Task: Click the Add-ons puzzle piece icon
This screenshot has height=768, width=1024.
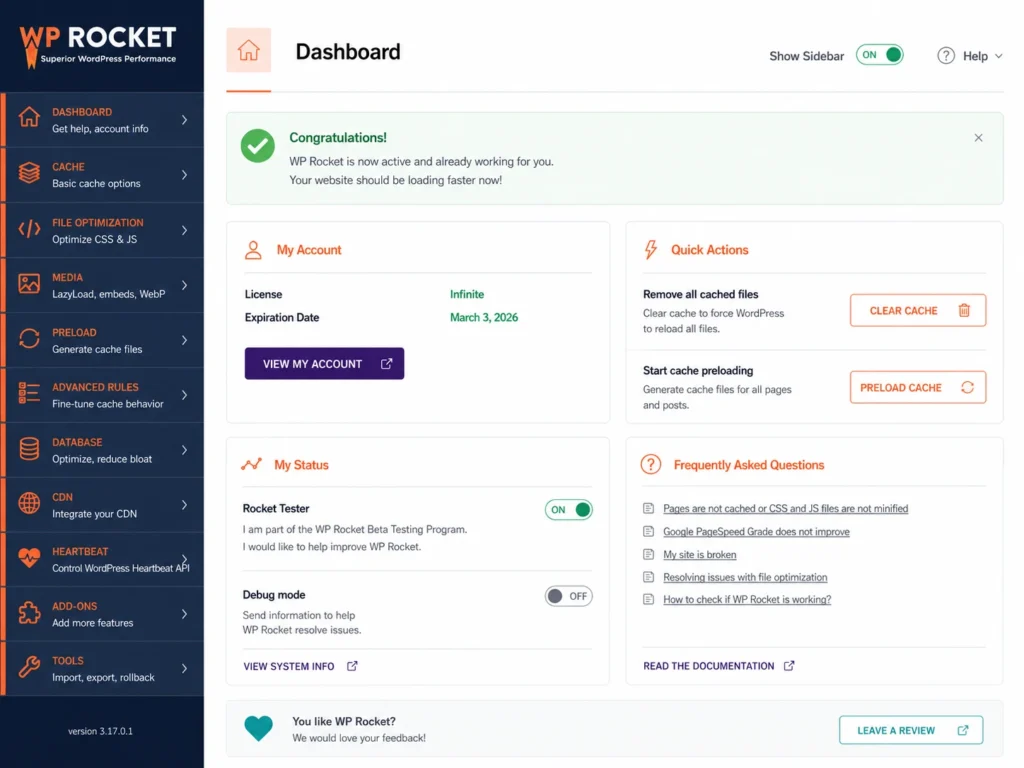Action: tap(29, 613)
